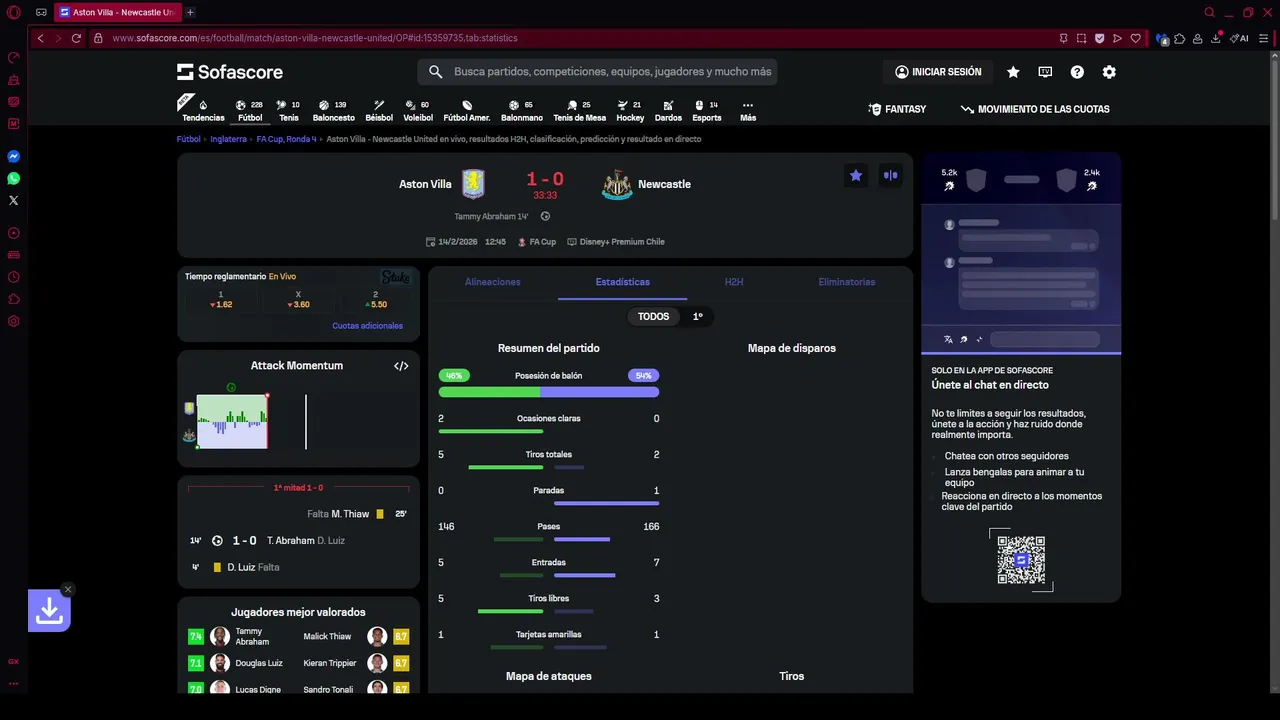Click the Aston Villa crest
1280x720 pixels.
[x=473, y=184]
